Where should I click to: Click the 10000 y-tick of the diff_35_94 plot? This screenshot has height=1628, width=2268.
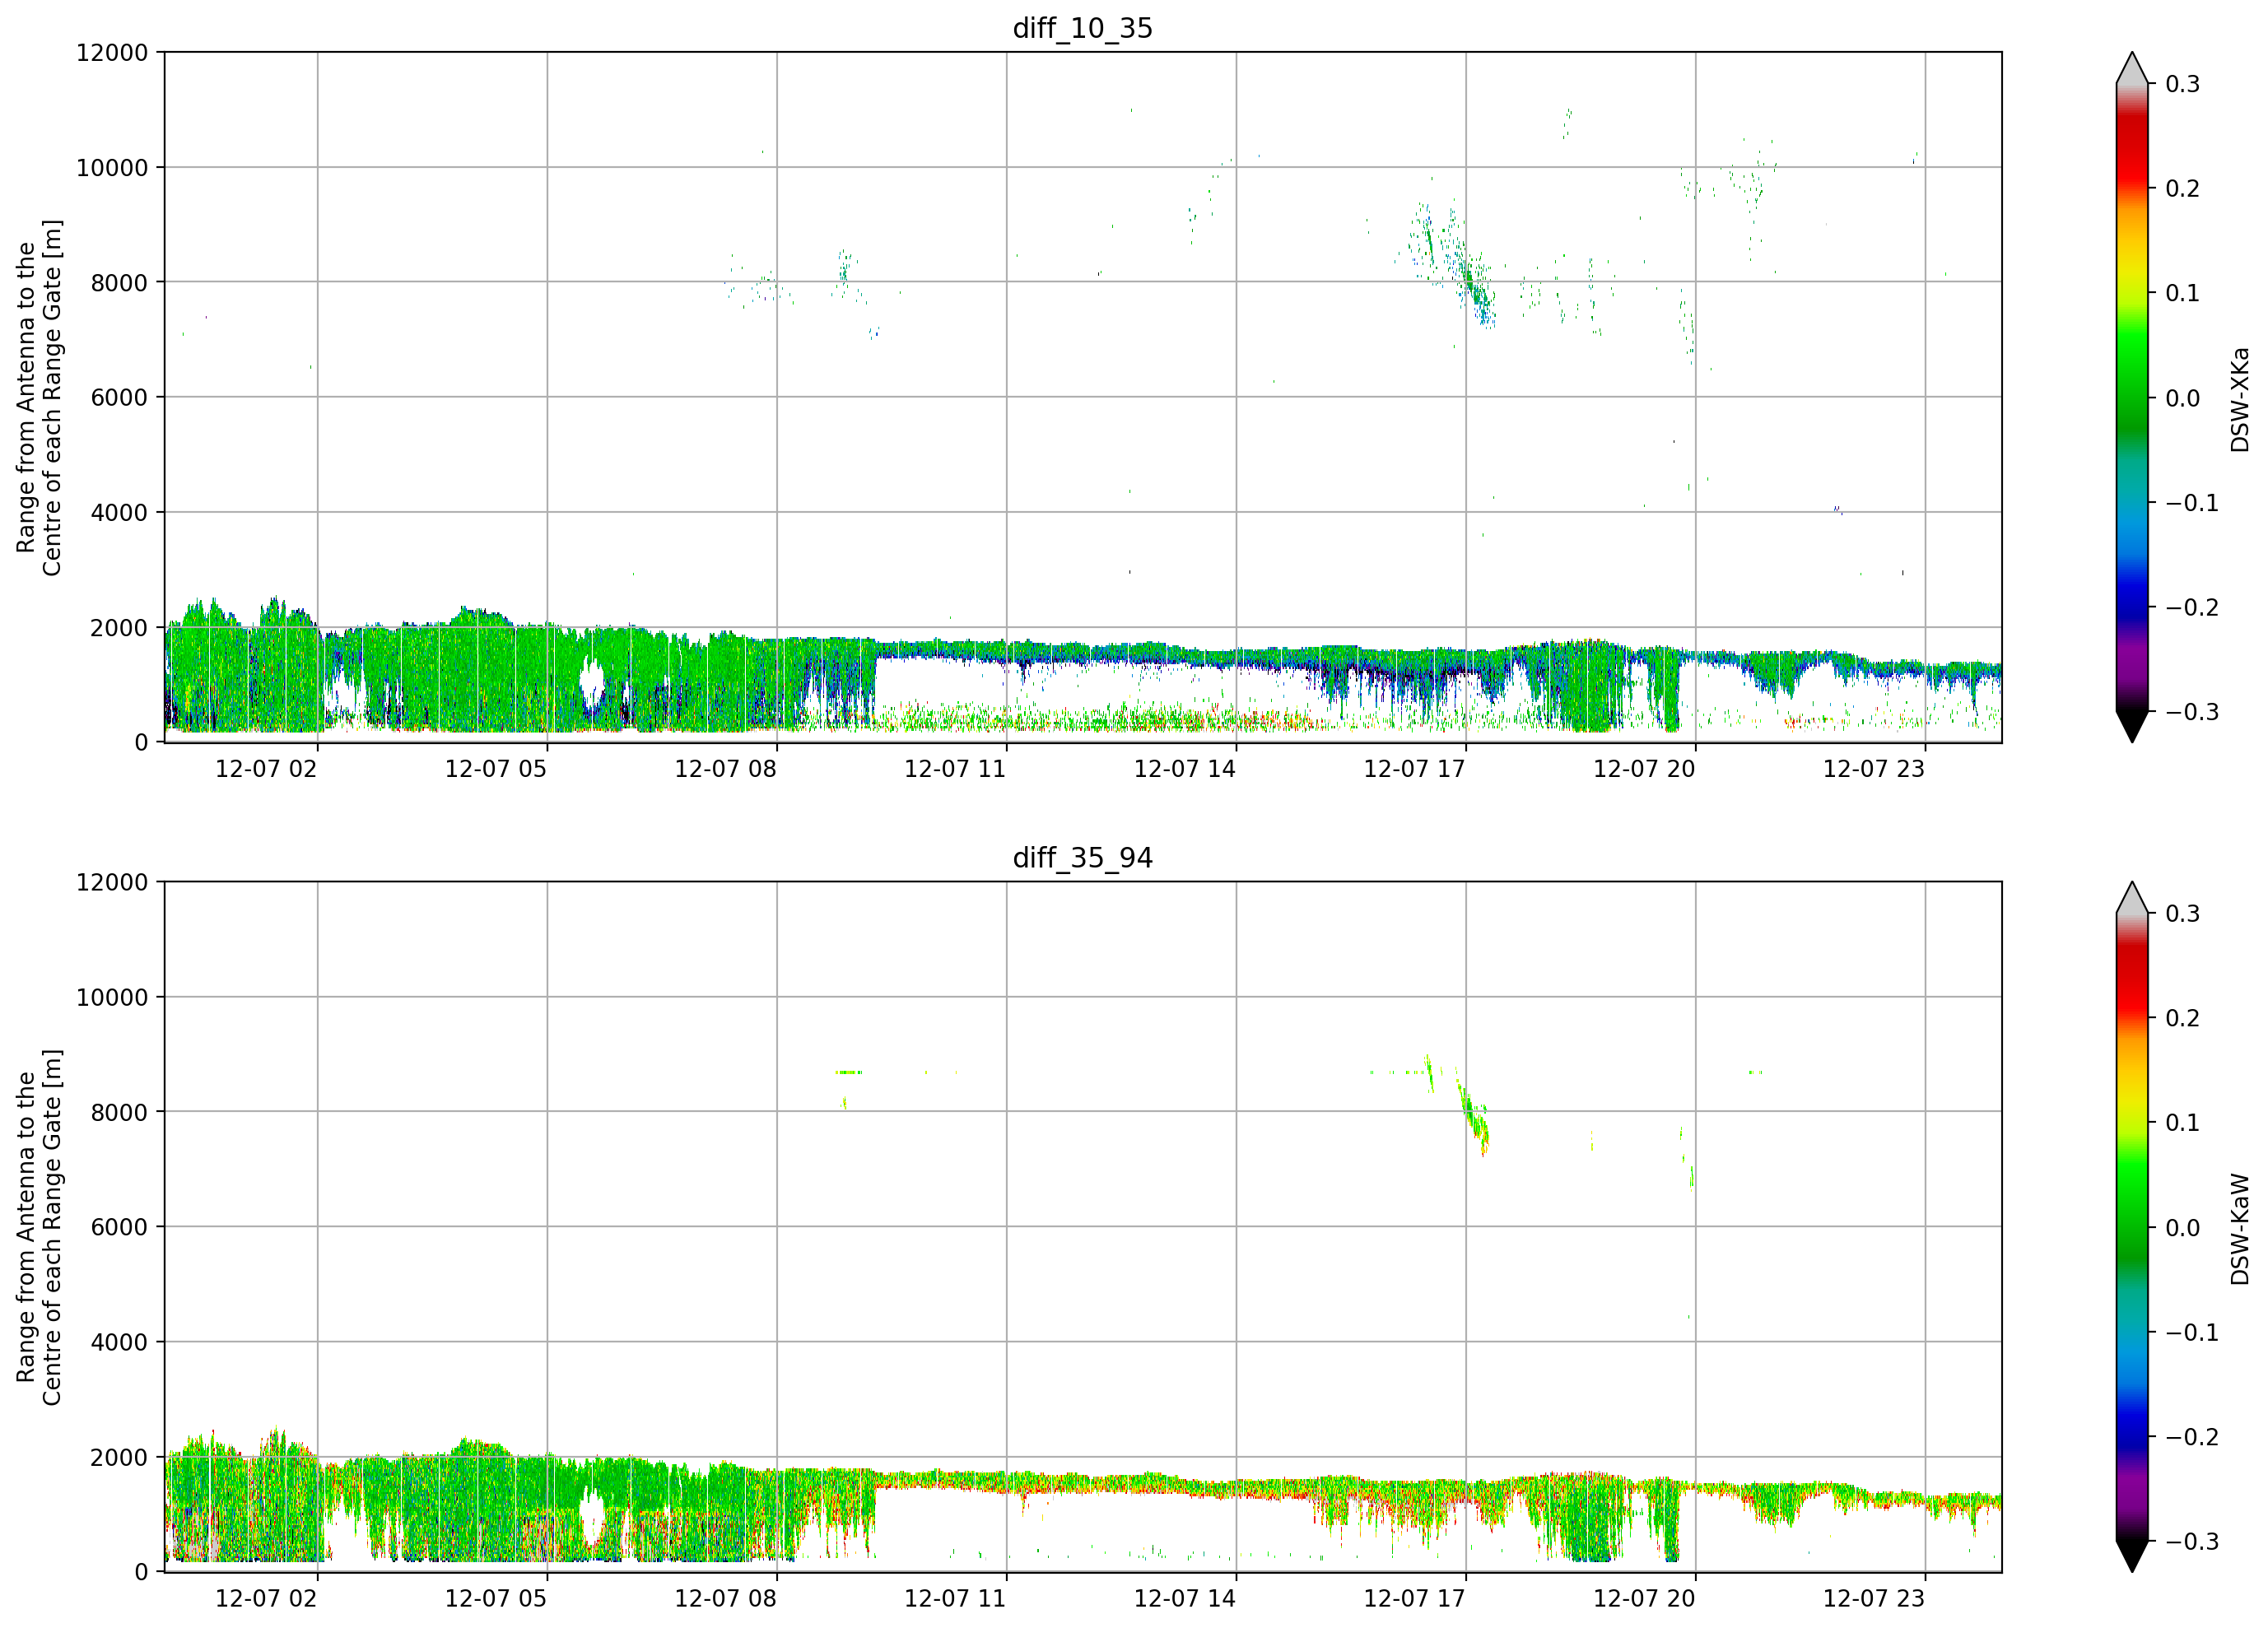point(112,998)
